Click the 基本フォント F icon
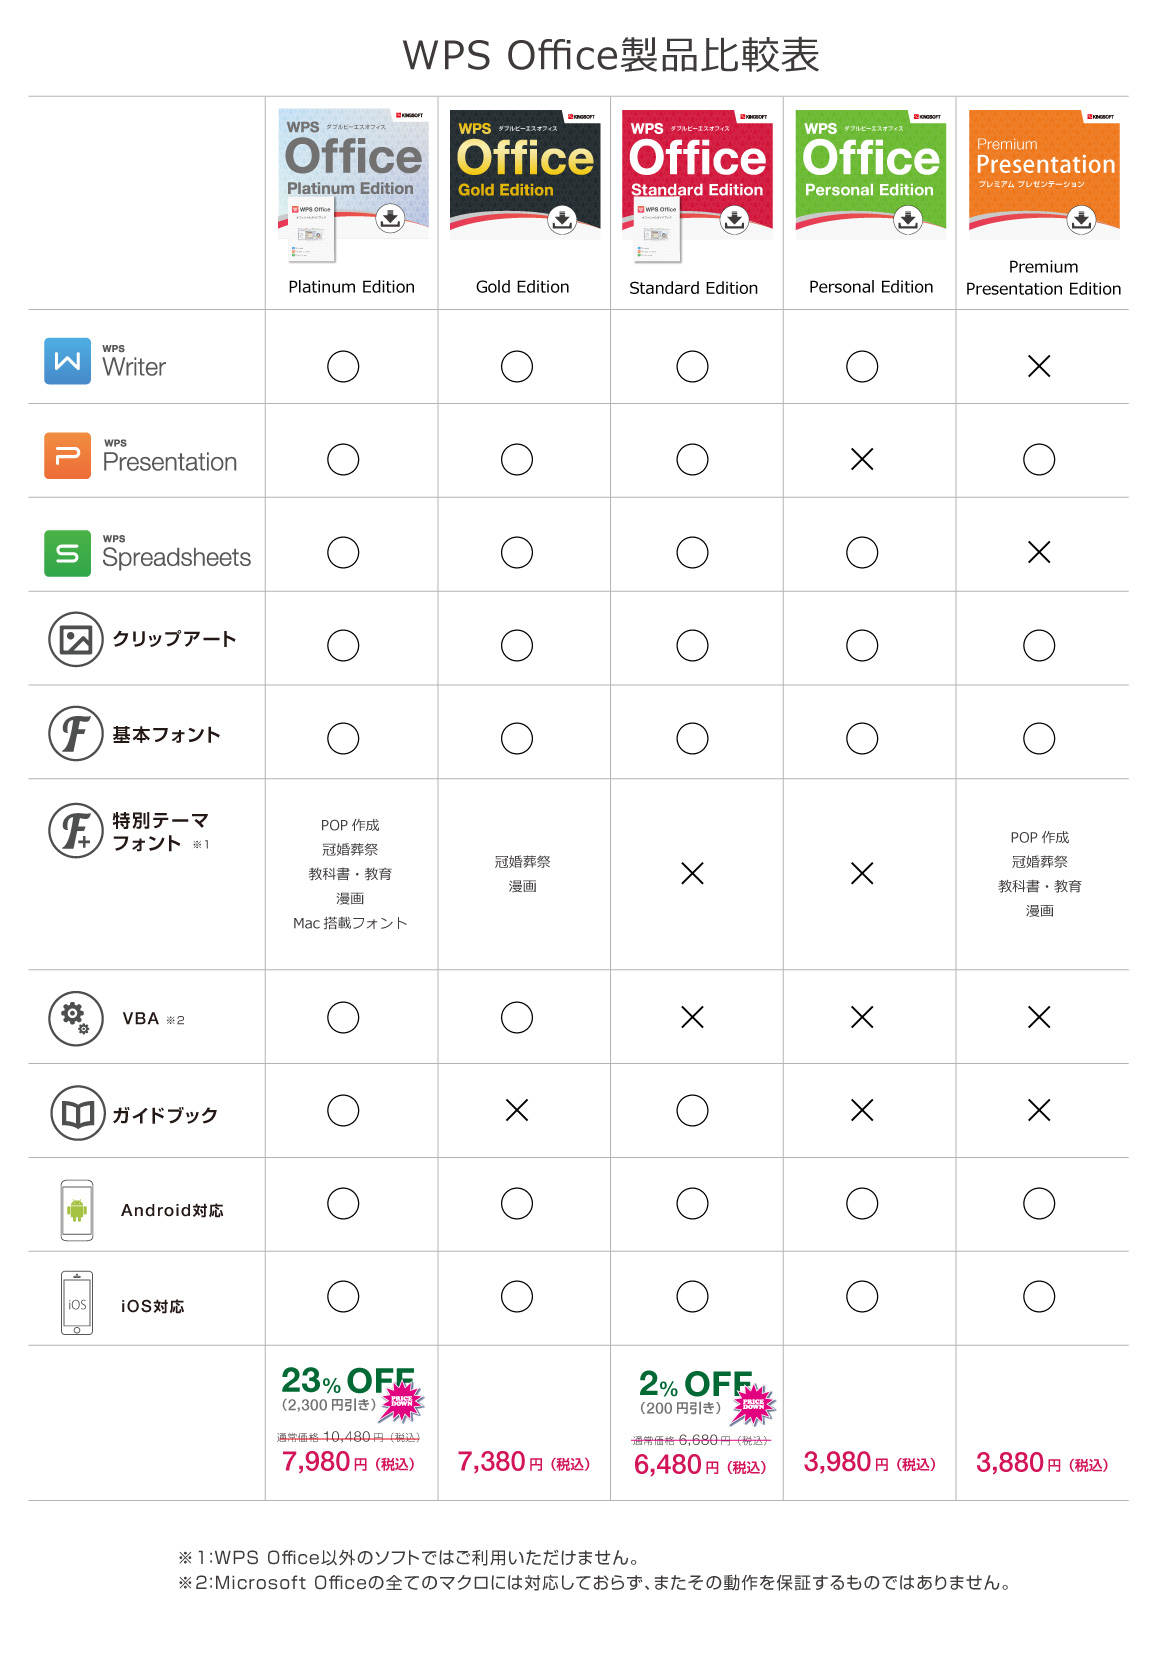 pyautogui.click(x=76, y=733)
